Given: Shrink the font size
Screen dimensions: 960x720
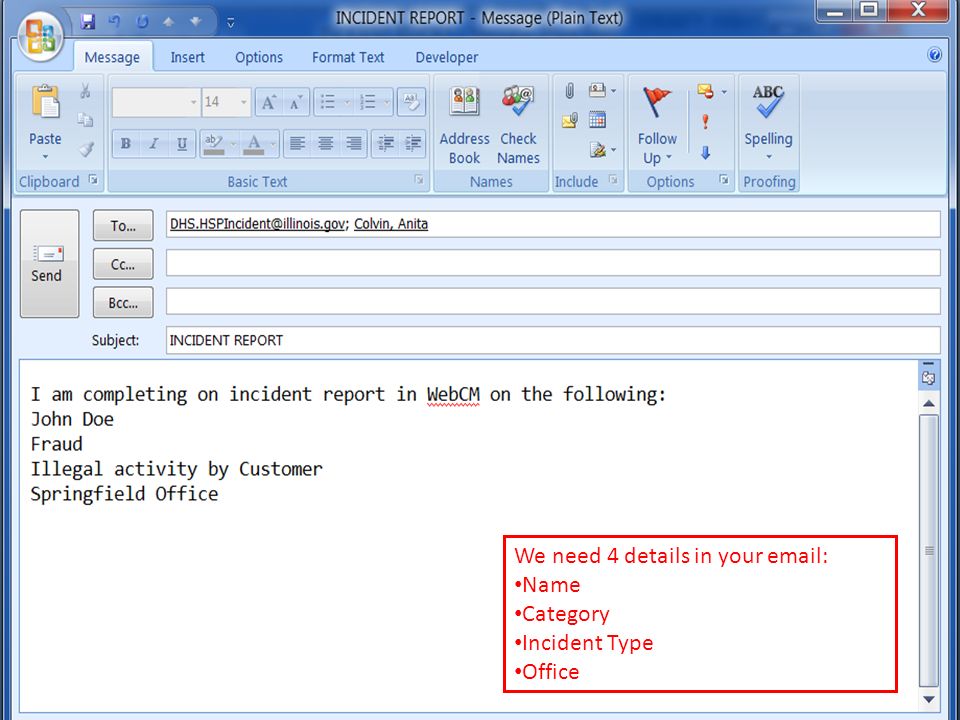Looking at the screenshot, I should 296,102.
